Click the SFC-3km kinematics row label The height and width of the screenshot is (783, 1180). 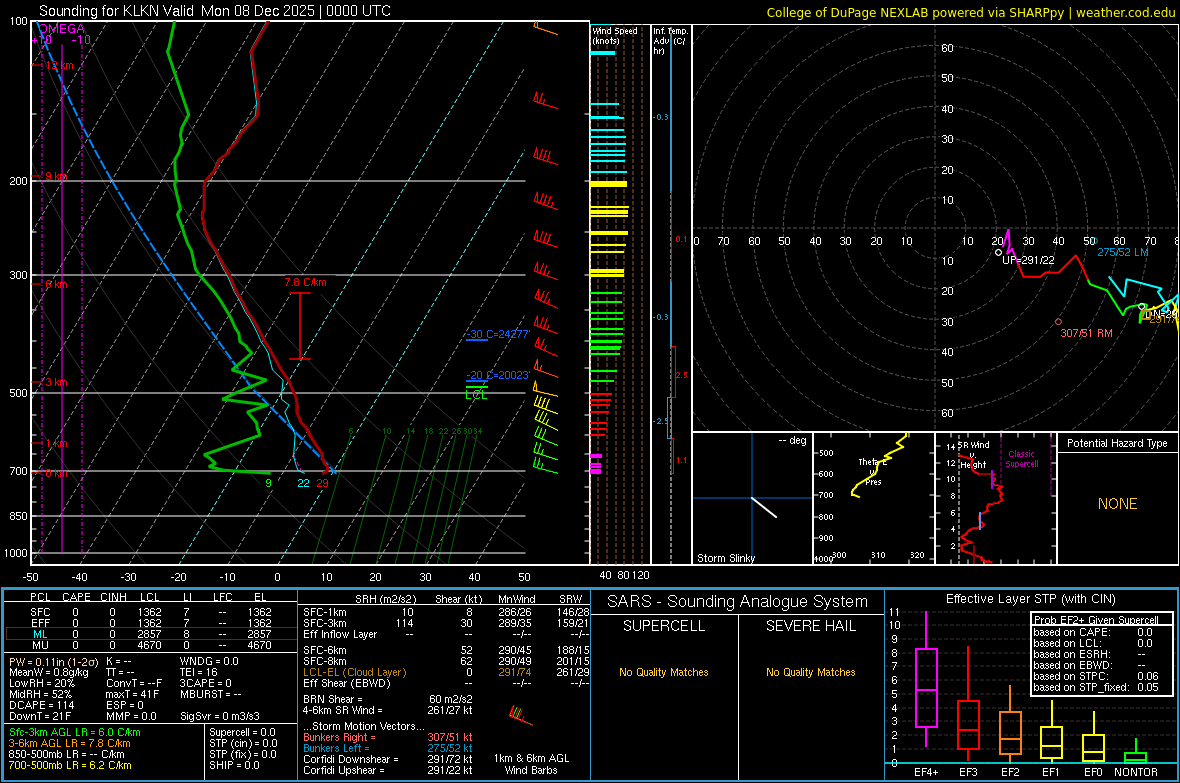pyautogui.click(x=324, y=623)
